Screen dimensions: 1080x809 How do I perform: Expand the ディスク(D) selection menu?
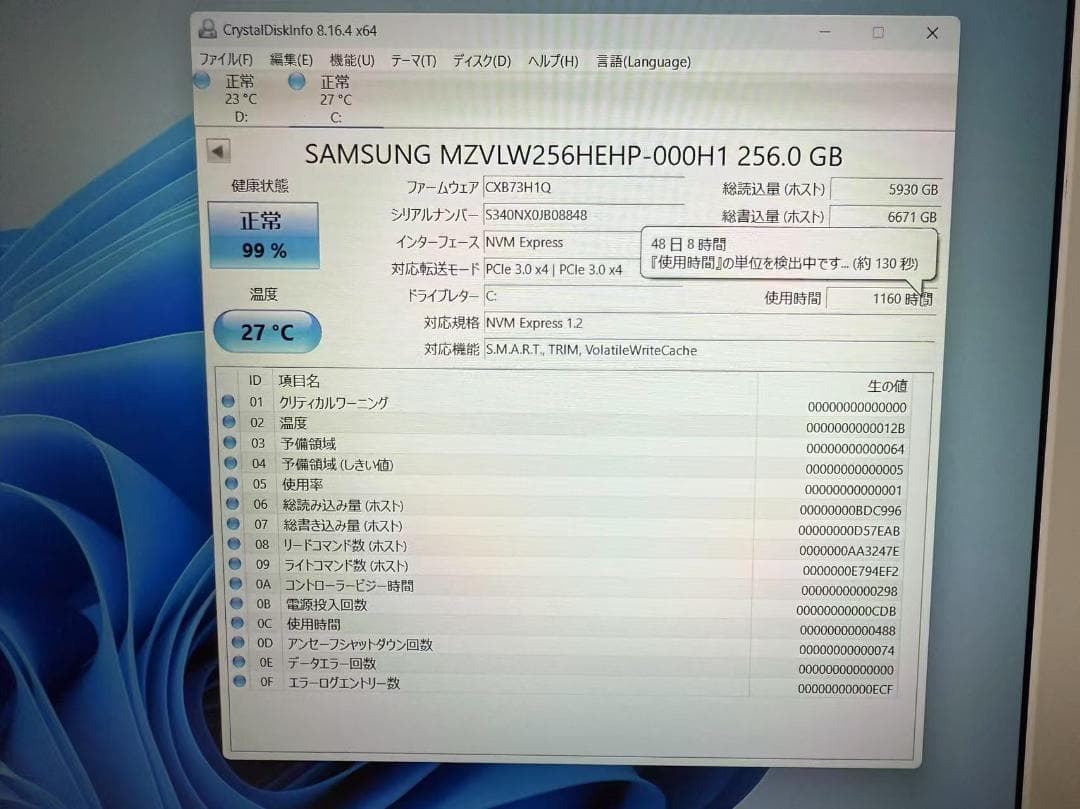pyautogui.click(x=479, y=60)
